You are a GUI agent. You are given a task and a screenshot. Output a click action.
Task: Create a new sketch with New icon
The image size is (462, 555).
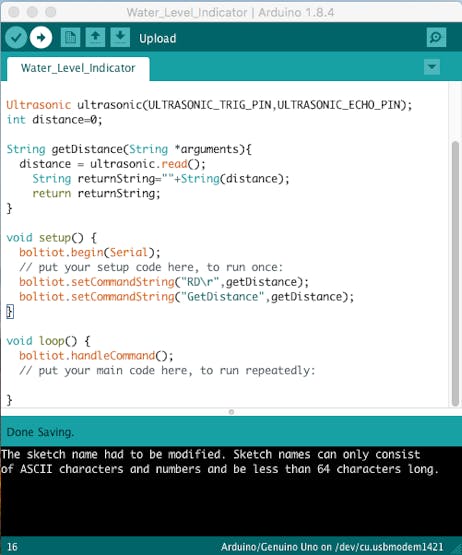tap(70, 37)
